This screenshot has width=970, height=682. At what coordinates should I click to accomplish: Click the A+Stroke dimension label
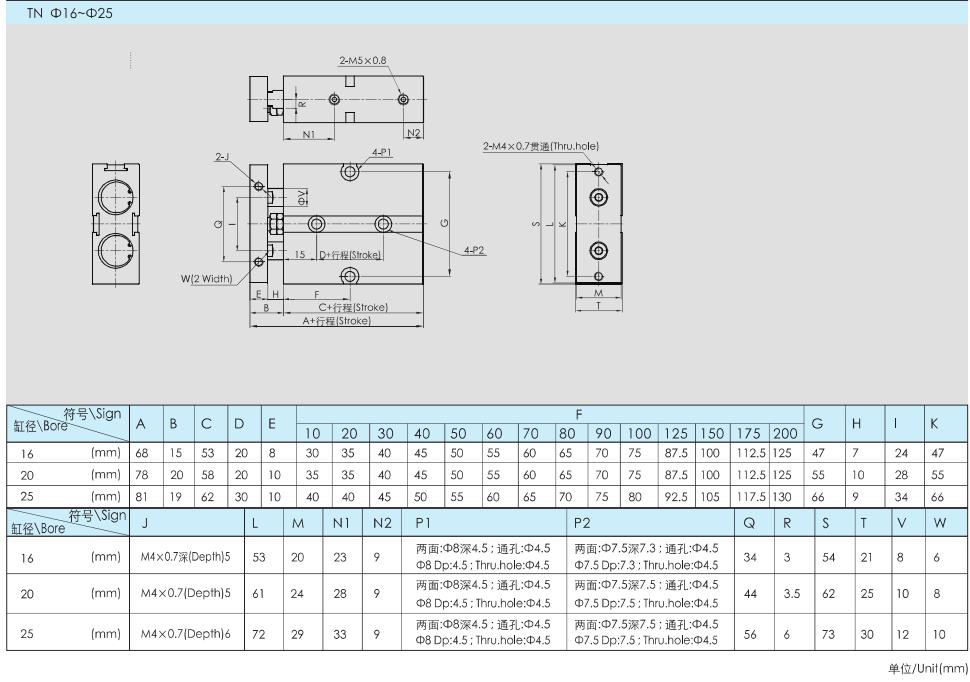point(339,321)
